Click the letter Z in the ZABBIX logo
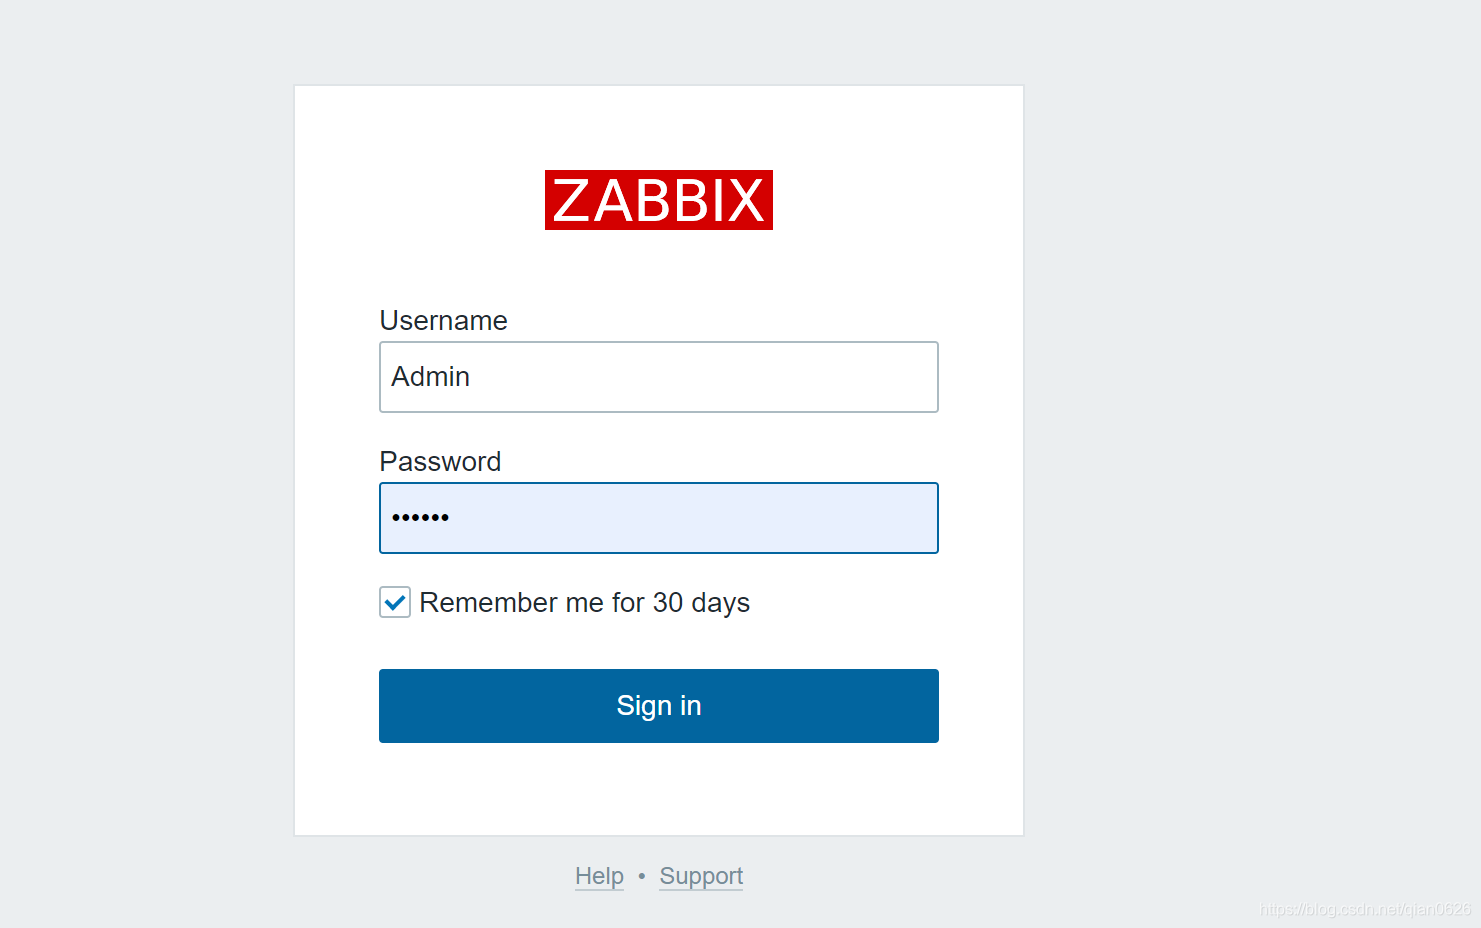This screenshot has width=1481, height=928. 572,201
